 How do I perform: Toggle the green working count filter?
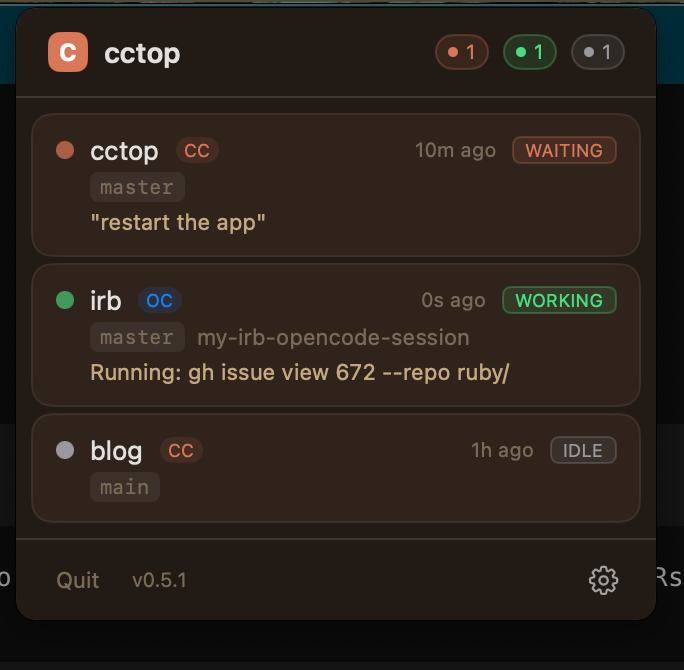pos(529,53)
